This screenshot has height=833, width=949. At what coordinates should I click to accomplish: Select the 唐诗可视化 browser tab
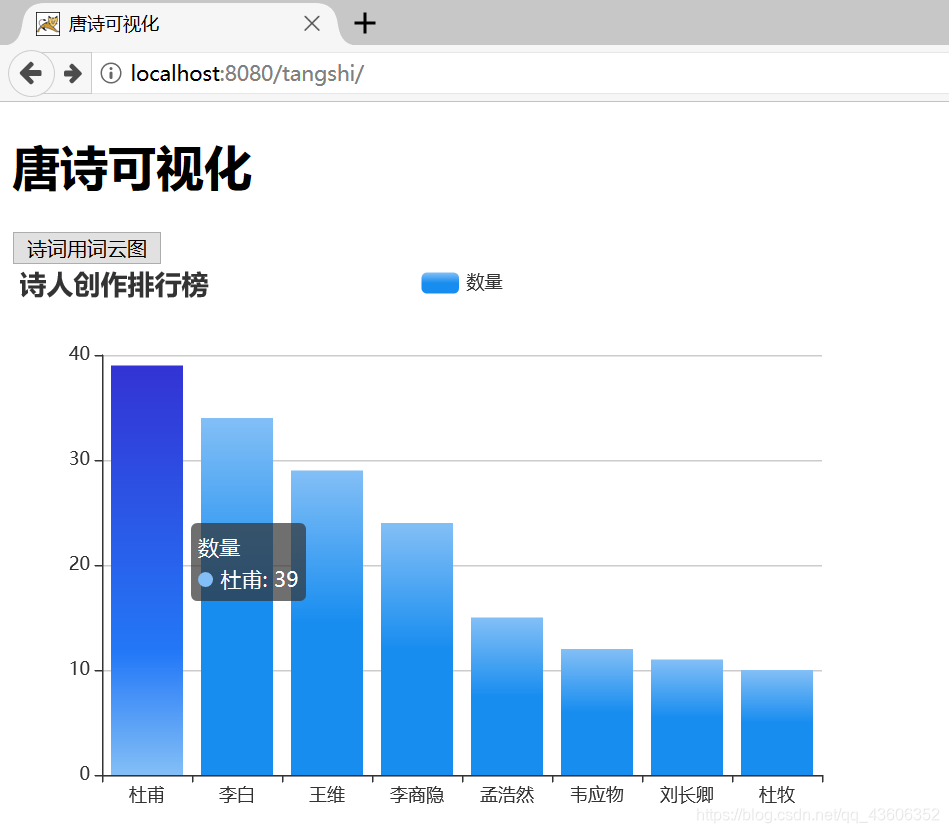click(x=179, y=24)
